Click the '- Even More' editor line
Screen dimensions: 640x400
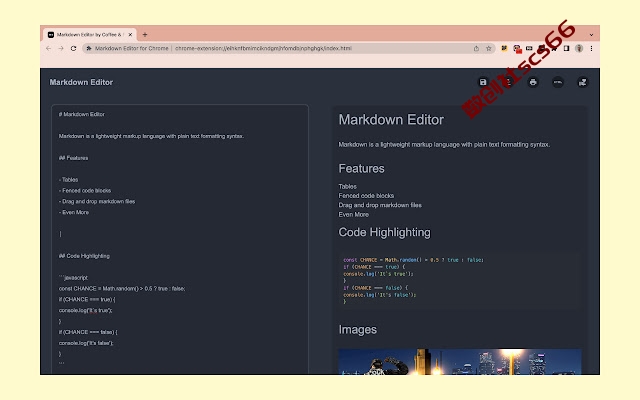pyautogui.click(x=74, y=212)
